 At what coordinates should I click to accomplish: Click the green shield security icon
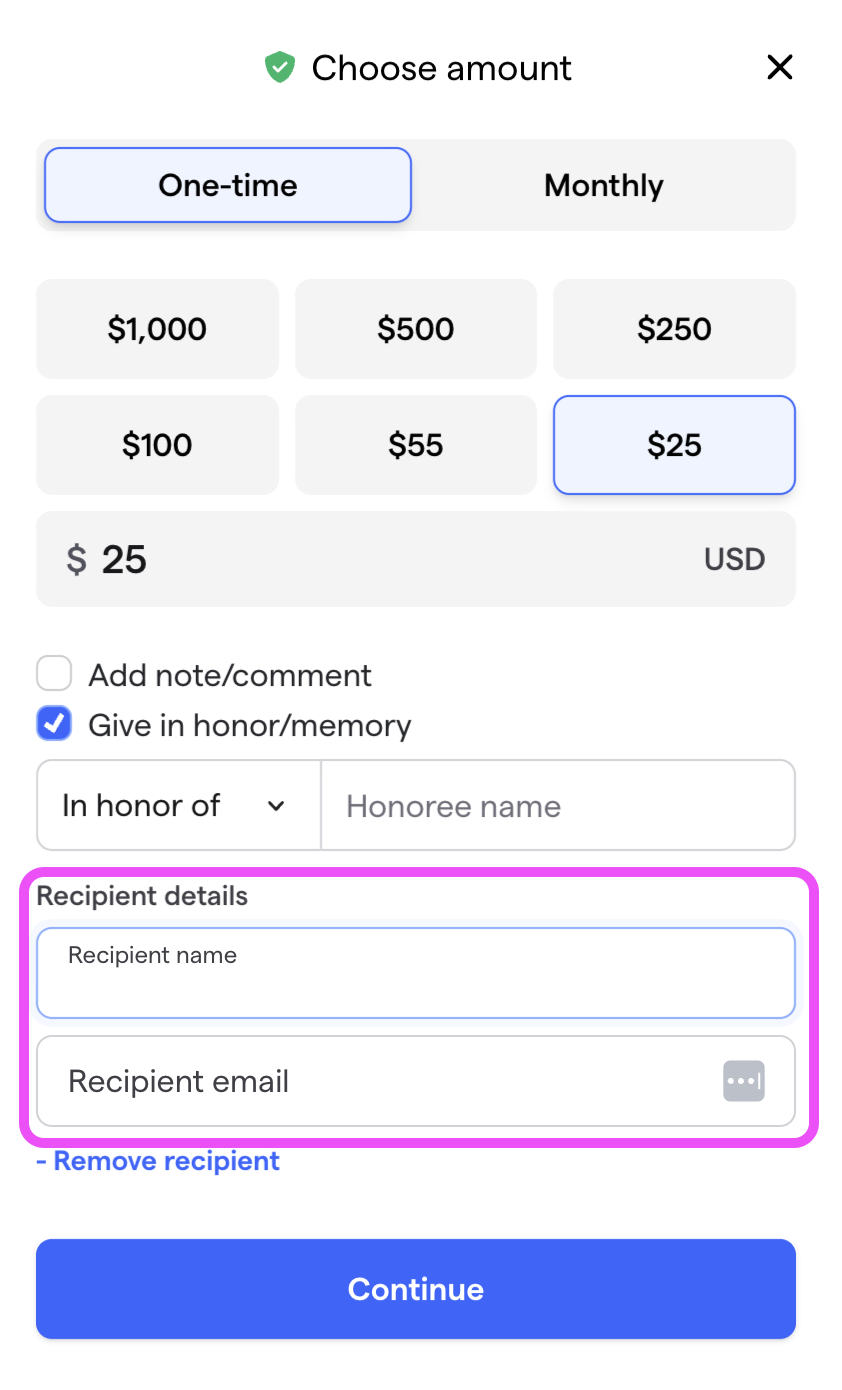coord(279,68)
